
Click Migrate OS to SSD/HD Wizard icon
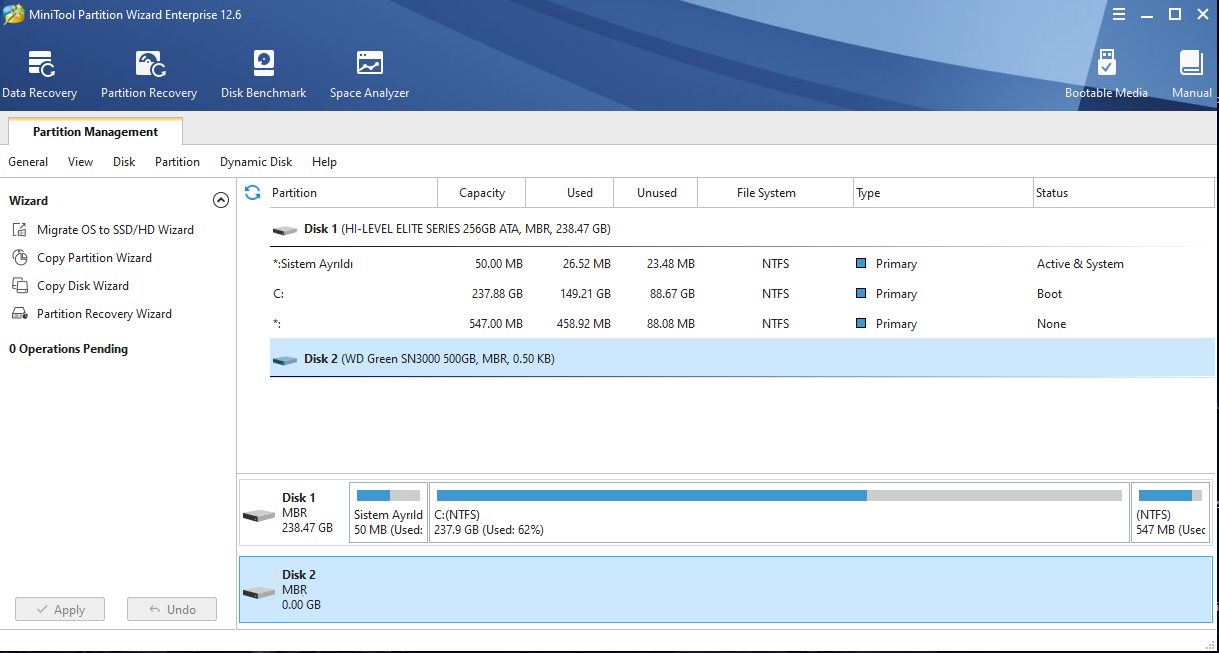click(x=20, y=230)
